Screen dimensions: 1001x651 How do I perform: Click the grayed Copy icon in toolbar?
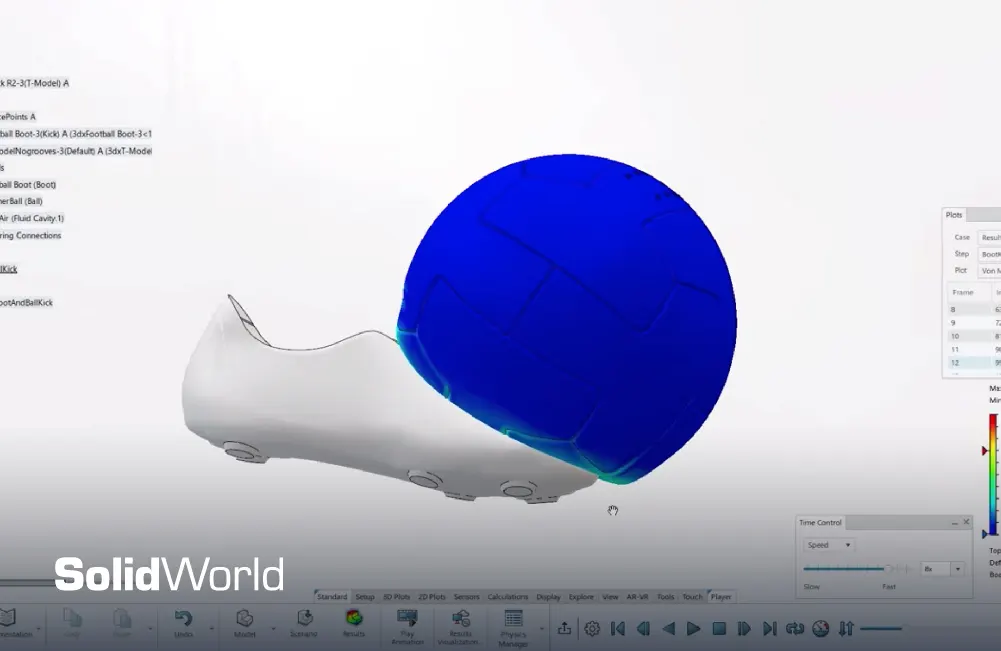coord(72,618)
